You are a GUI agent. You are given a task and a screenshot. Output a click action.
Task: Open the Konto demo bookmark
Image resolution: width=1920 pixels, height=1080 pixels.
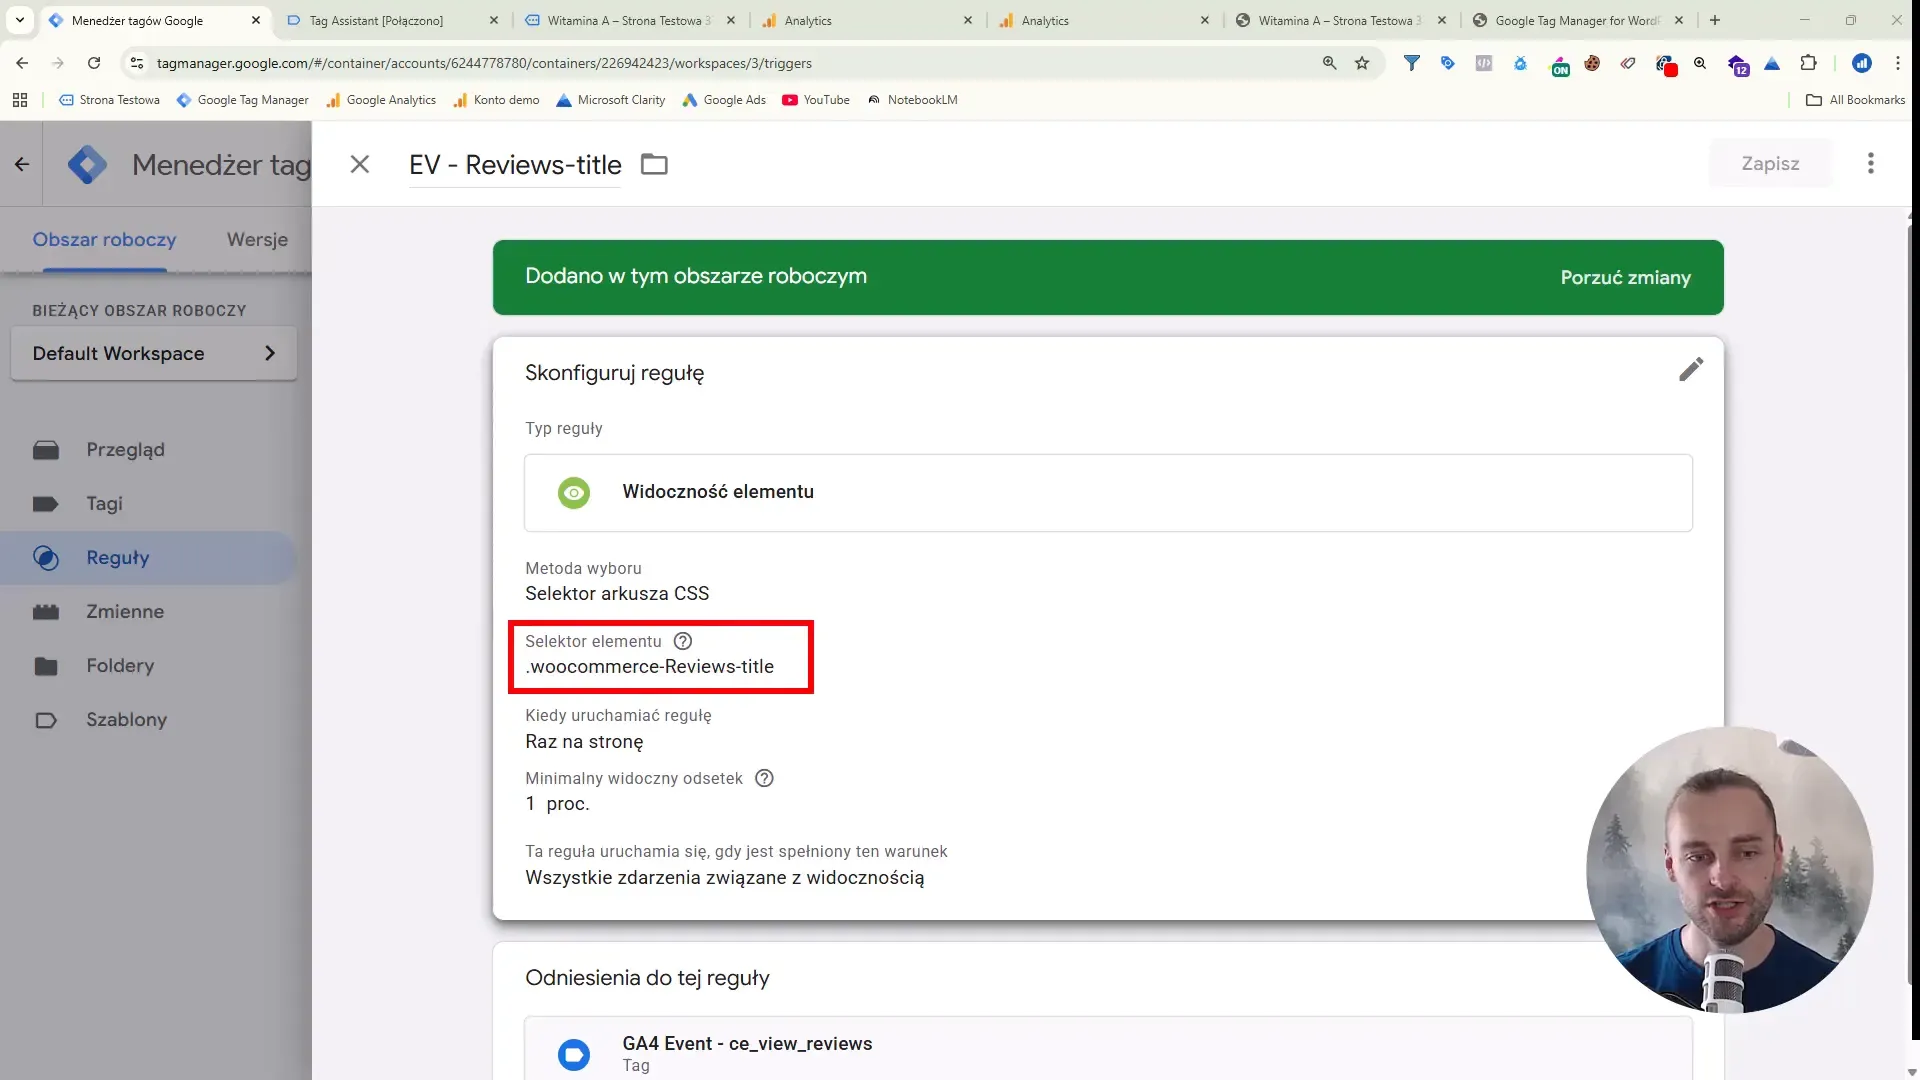[496, 100]
